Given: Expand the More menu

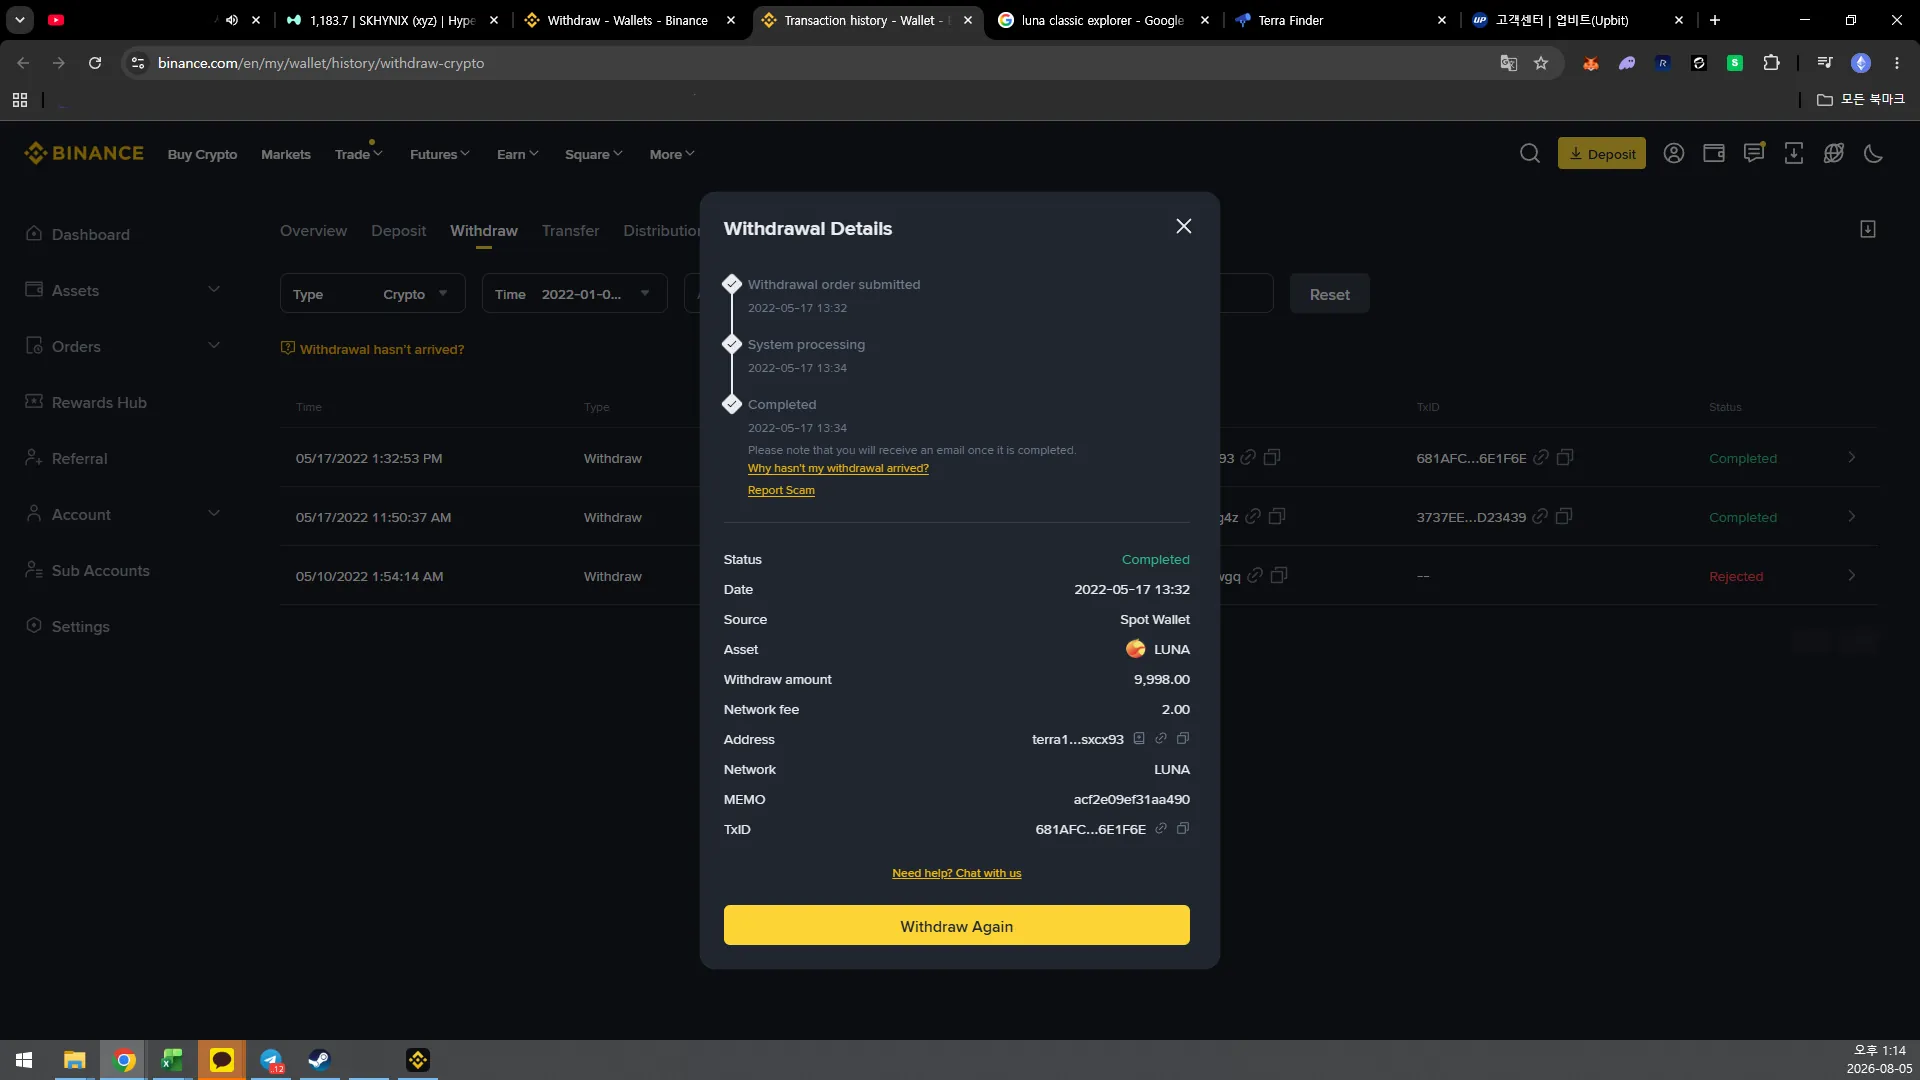Looking at the screenshot, I should point(671,154).
